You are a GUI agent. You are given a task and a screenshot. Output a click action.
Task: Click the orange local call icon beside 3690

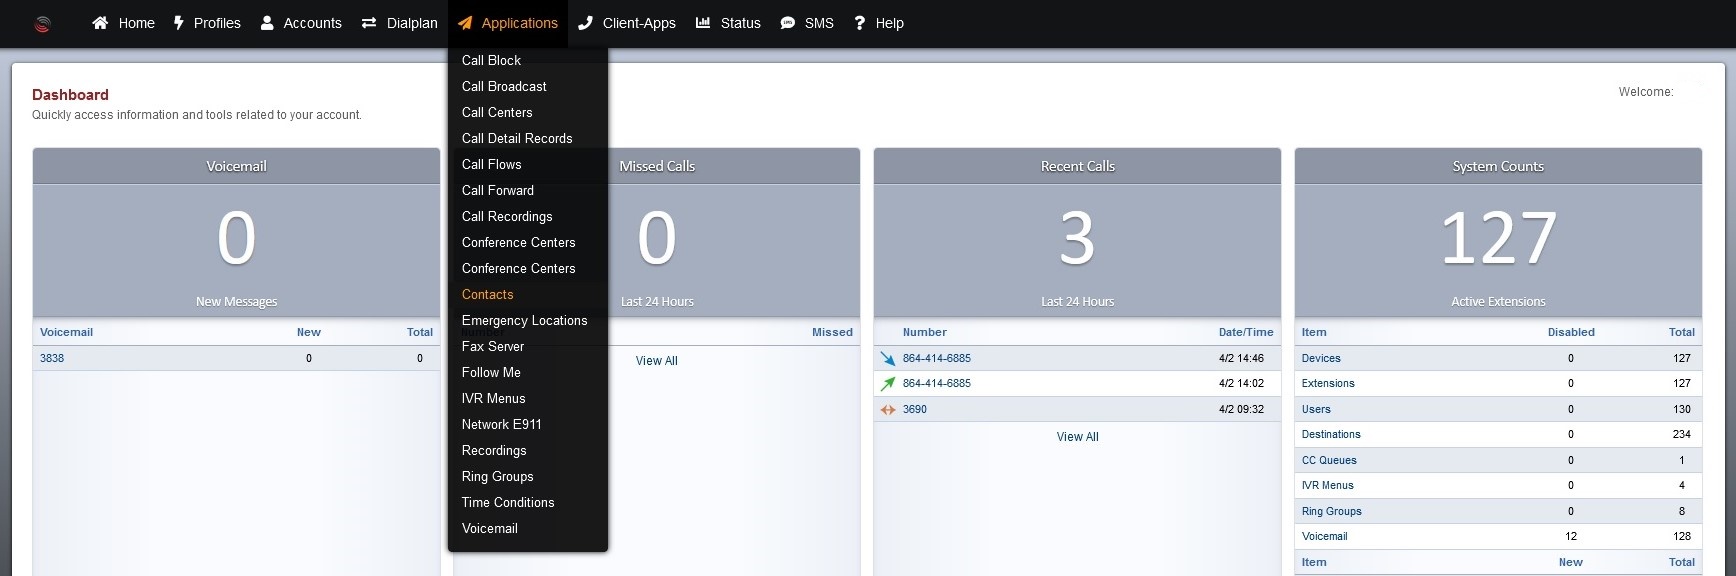888,409
